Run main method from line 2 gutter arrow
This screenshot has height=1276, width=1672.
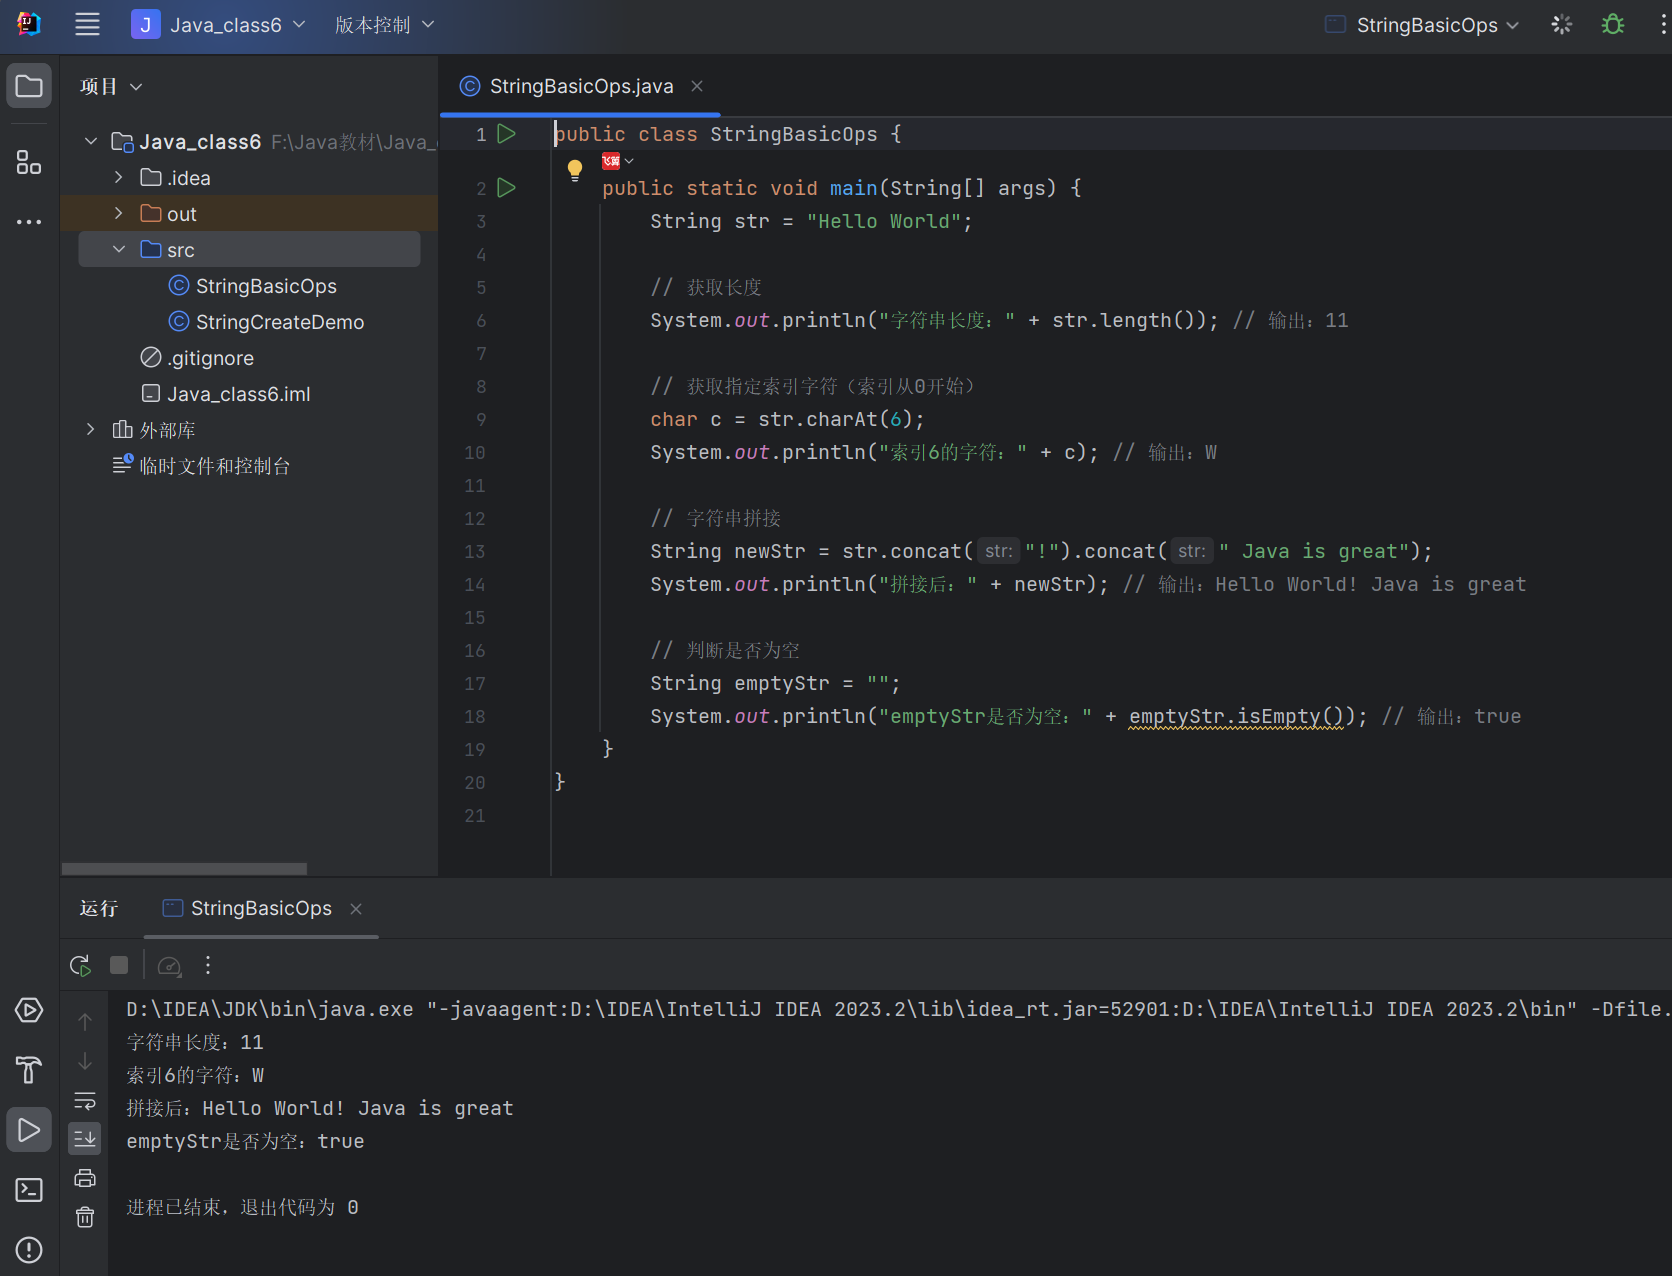[x=507, y=188]
